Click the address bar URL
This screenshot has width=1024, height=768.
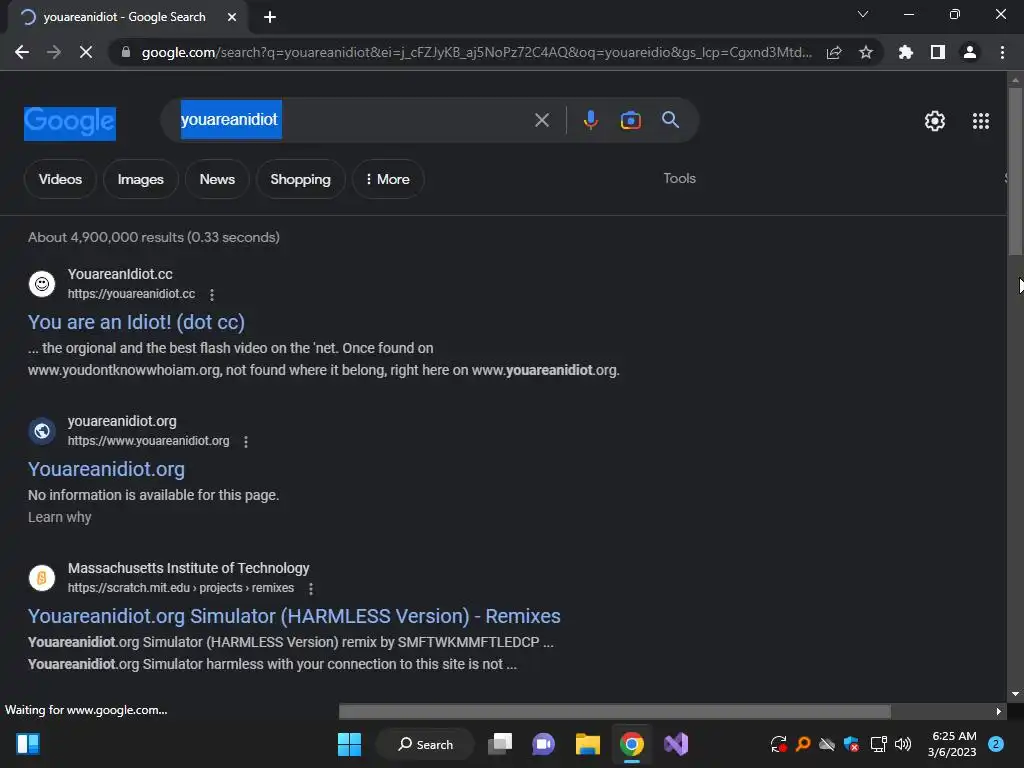tap(477, 52)
